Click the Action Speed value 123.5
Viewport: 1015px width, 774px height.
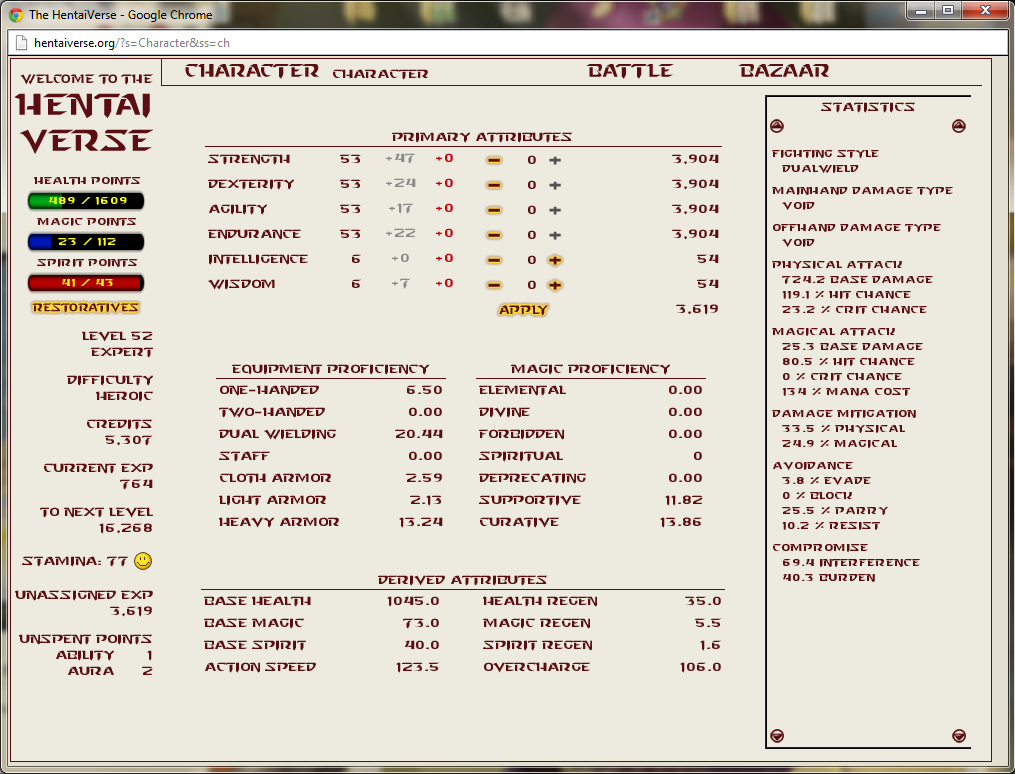418,667
